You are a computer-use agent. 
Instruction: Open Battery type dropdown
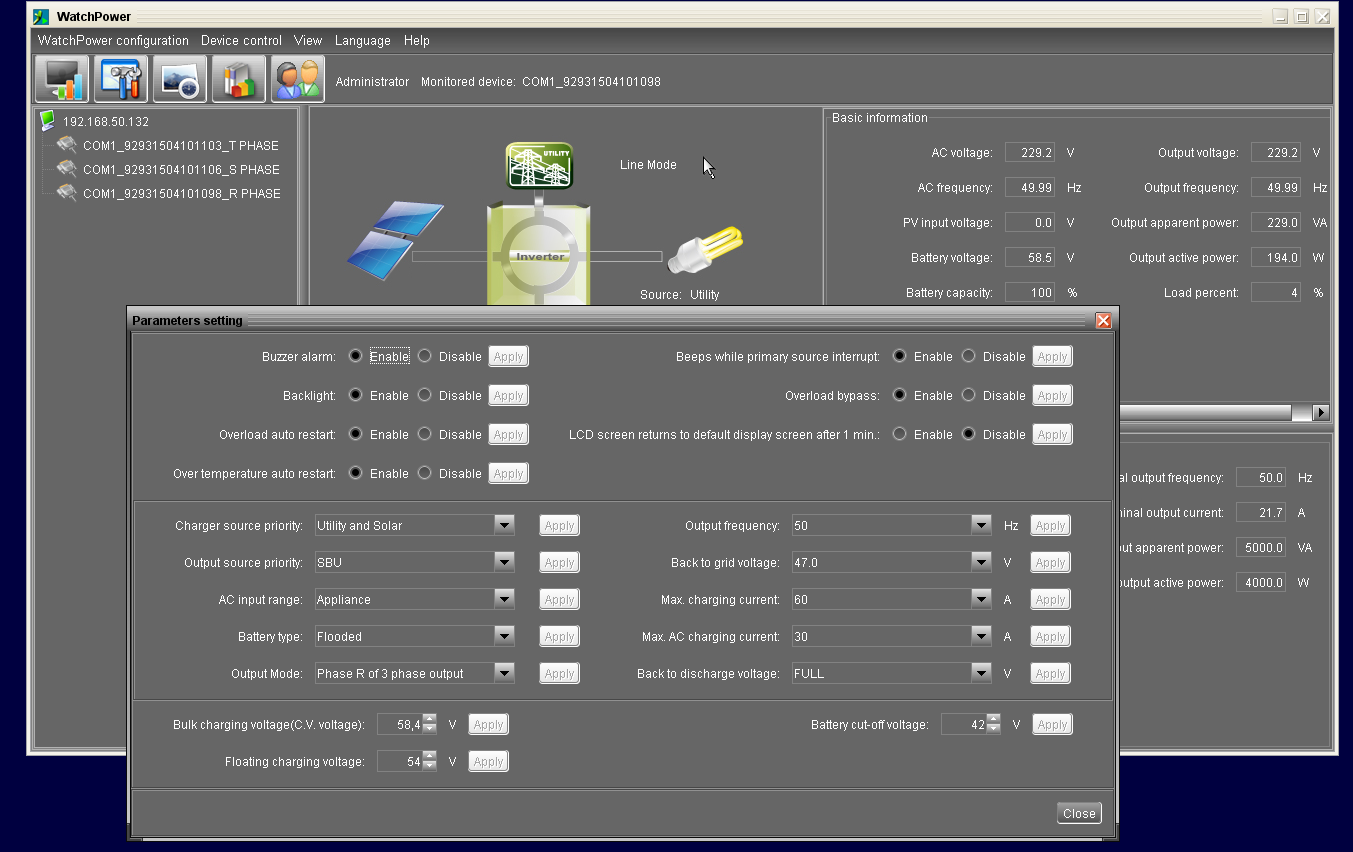click(504, 636)
